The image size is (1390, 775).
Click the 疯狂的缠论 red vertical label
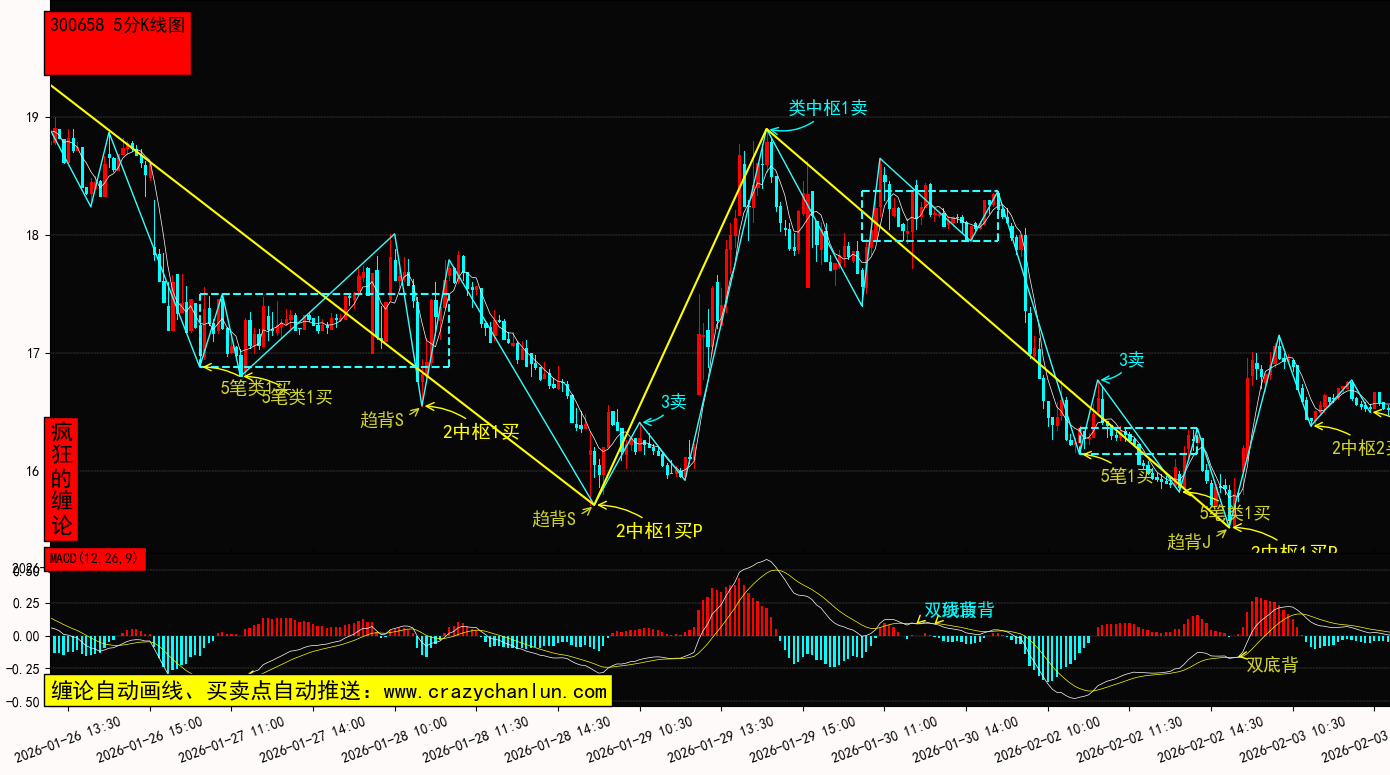click(x=62, y=479)
